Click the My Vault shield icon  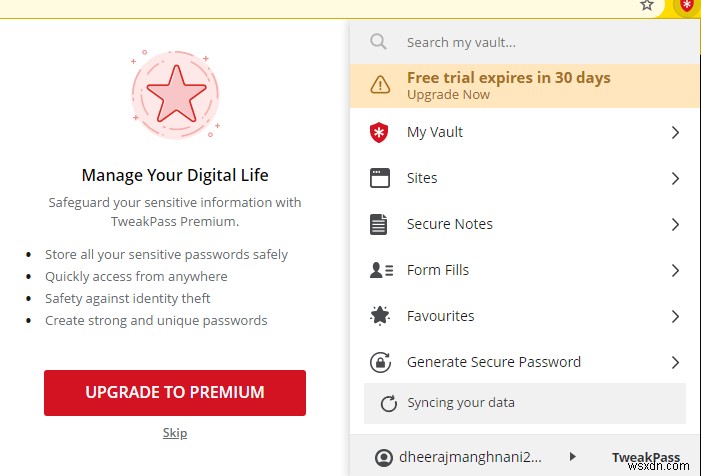[379, 132]
